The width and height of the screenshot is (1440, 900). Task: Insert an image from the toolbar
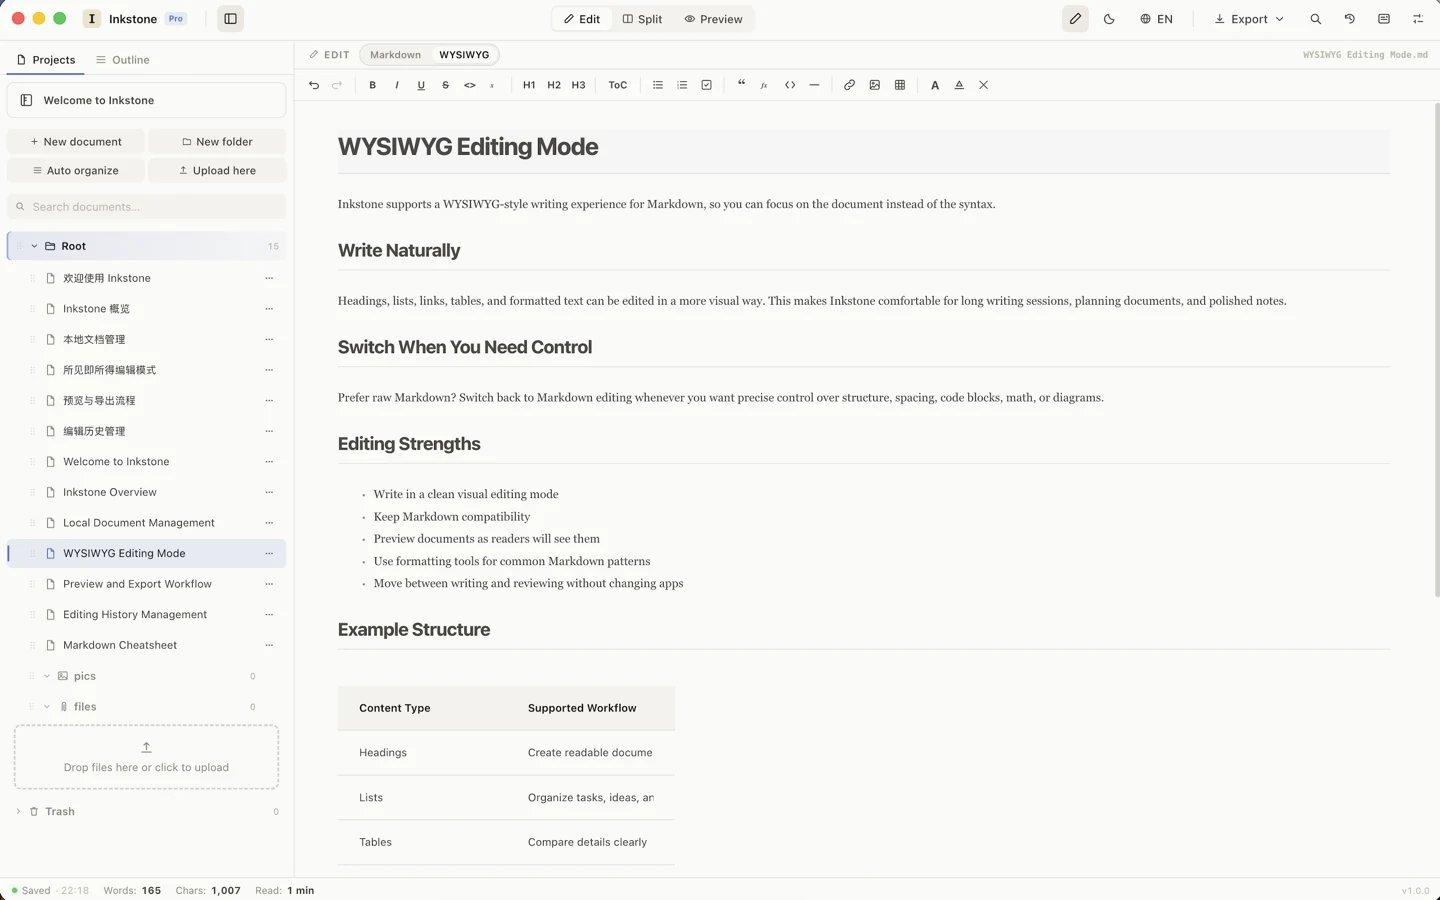(875, 85)
